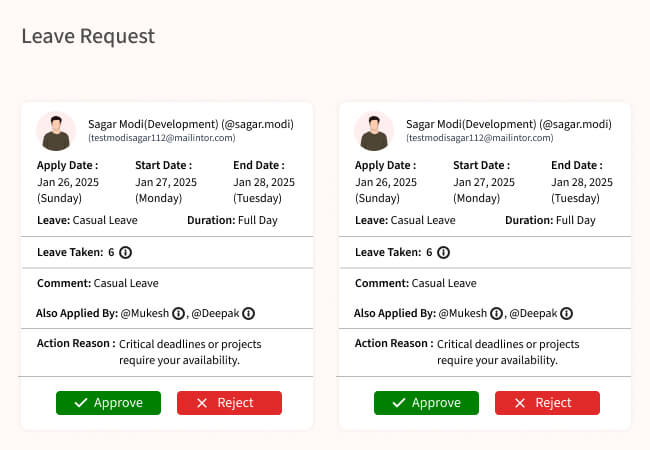Viewport: 650px width, 450px height.
Task: Click info icon next to @Mukesh in left card
Action: (x=179, y=313)
